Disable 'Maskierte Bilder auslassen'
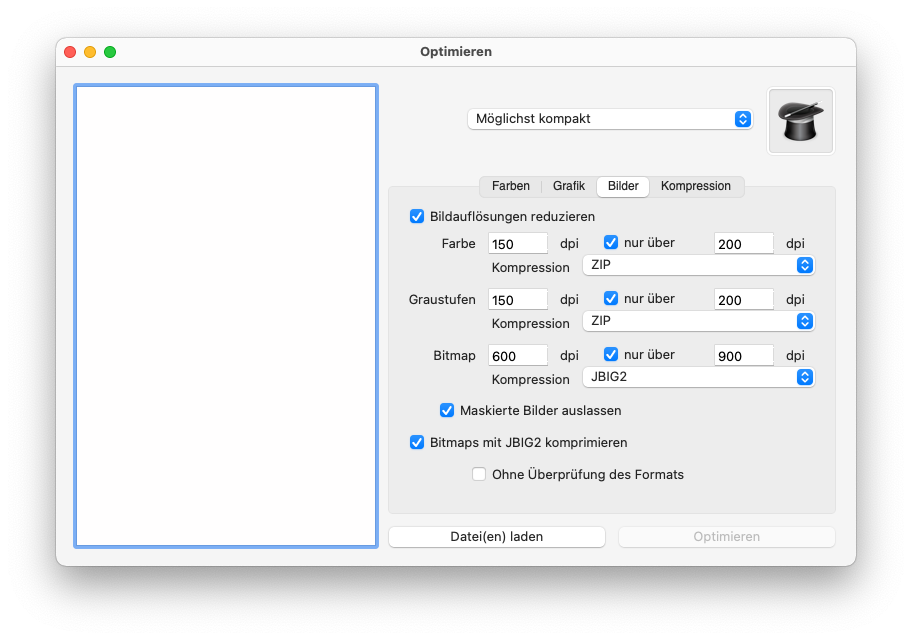 click(447, 410)
